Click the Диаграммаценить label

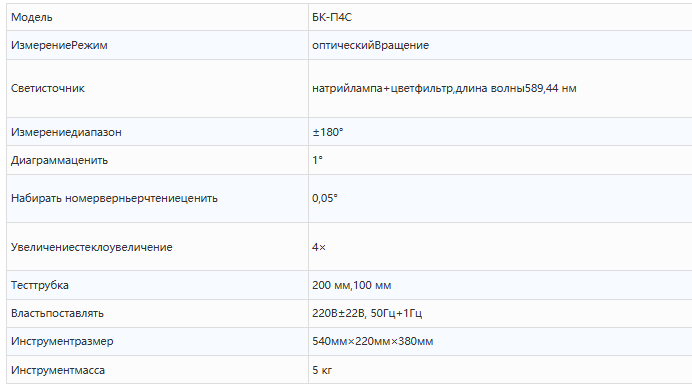(x=59, y=160)
